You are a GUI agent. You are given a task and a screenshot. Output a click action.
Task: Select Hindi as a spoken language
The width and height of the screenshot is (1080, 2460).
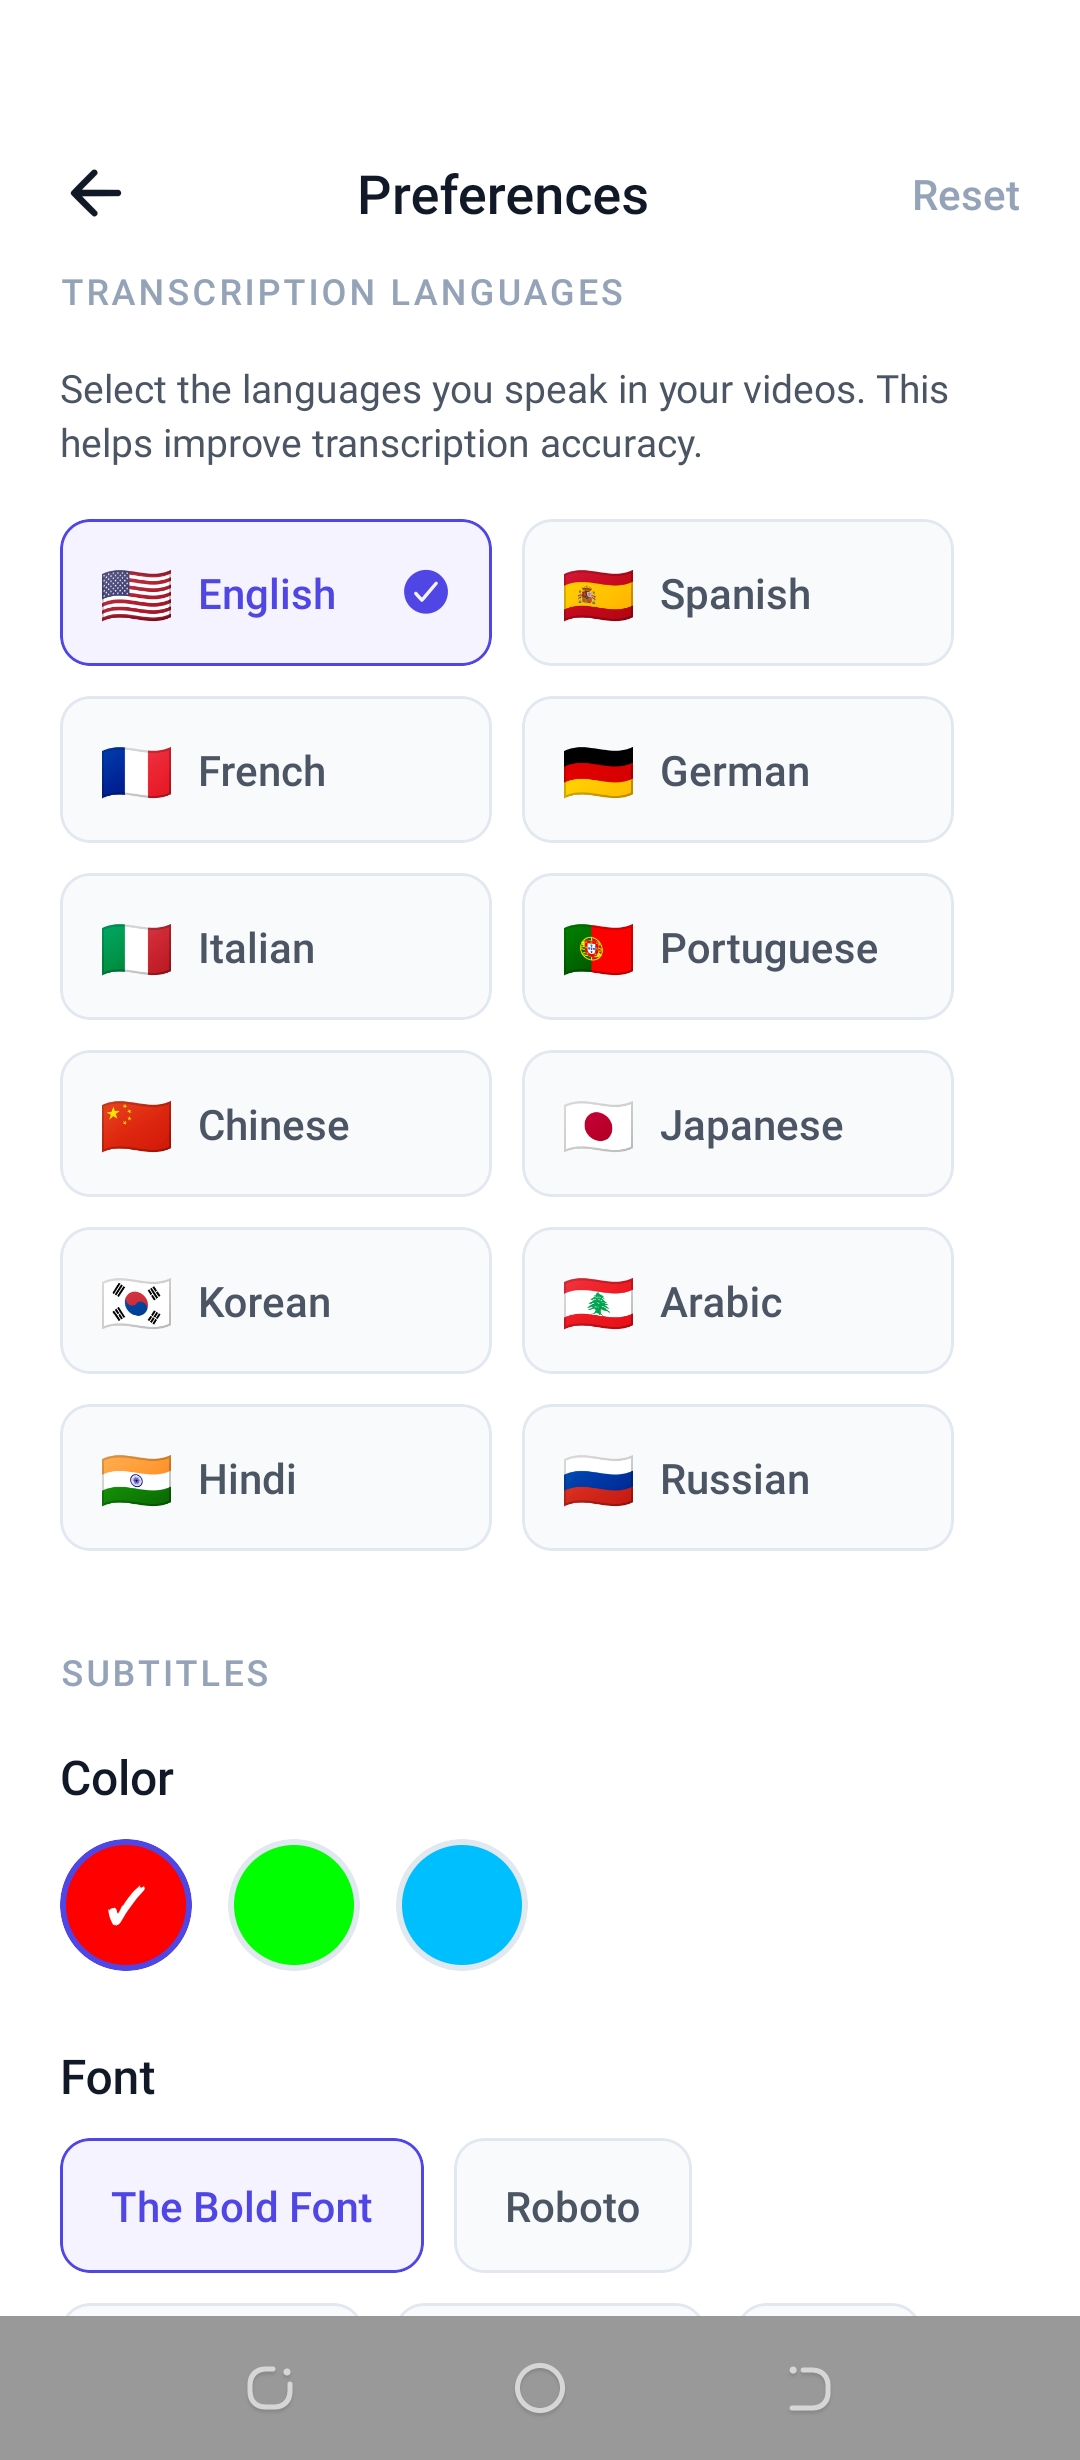point(276,1478)
